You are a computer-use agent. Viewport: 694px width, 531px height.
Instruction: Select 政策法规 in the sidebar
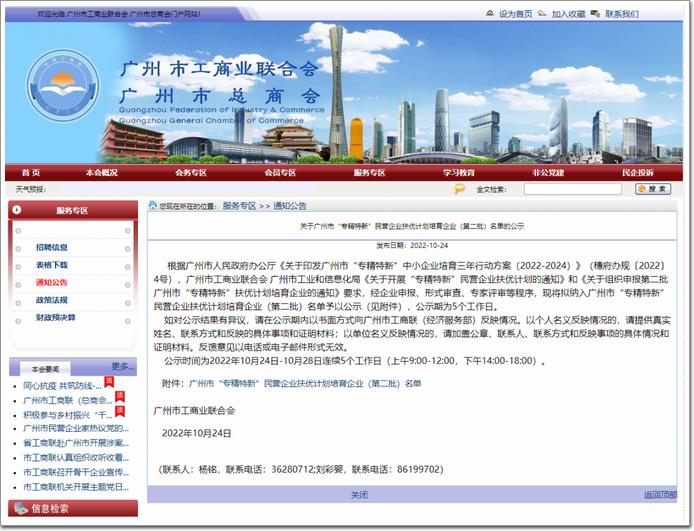tap(52, 300)
